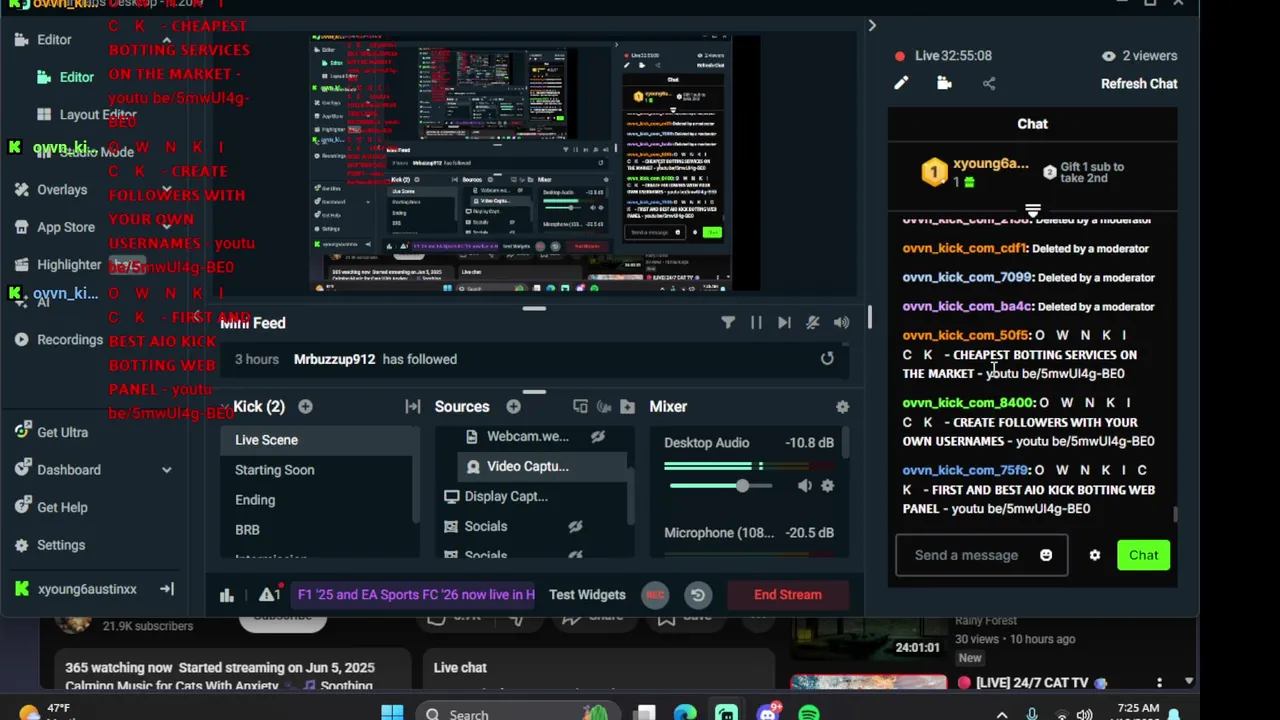Click the green Chat send button
Image resolution: width=1280 pixels, height=720 pixels.
(x=1143, y=555)
